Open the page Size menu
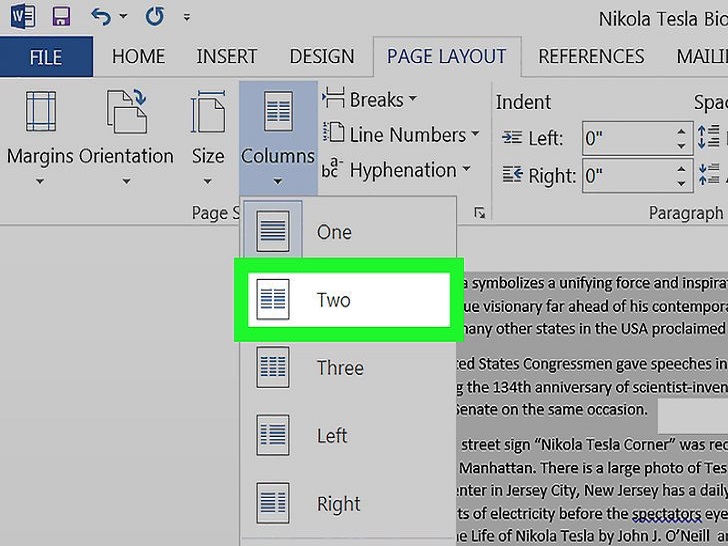The width and height of the screenshot is (728, 546). click(208, 138)
